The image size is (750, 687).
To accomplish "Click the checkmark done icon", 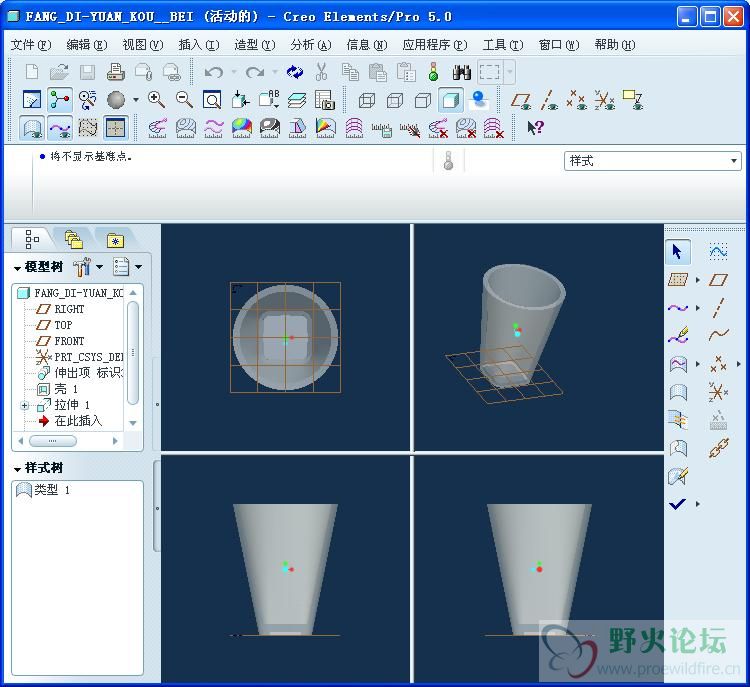I will pyautogui.click(x=677, y=503).
